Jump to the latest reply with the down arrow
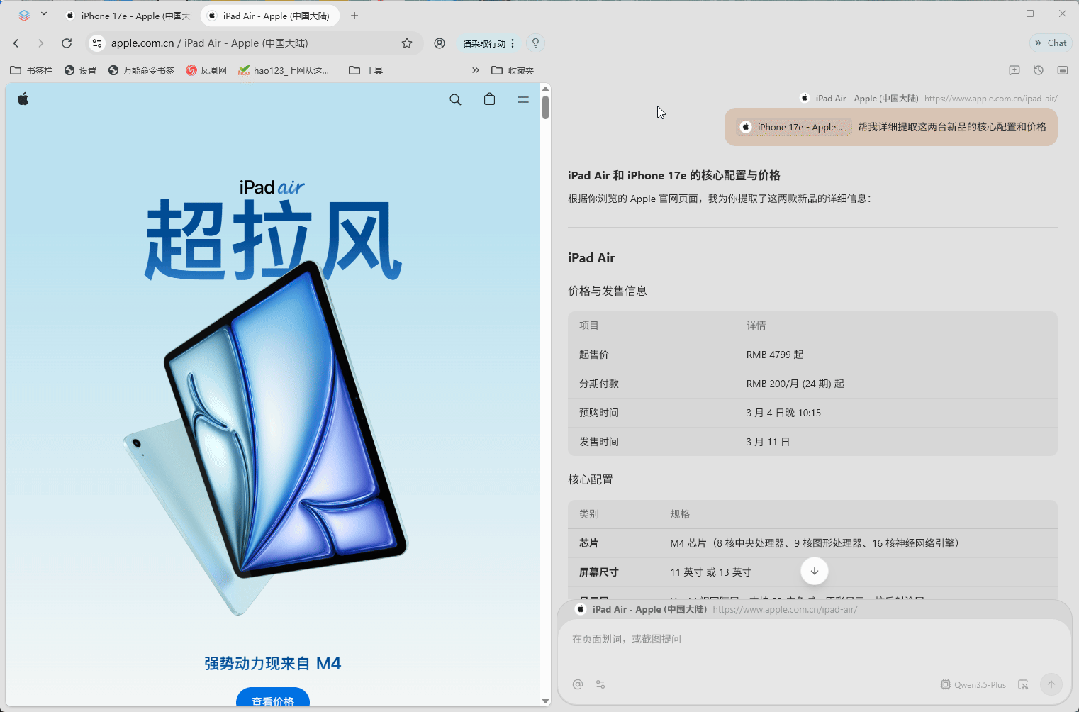 point(814,571)
